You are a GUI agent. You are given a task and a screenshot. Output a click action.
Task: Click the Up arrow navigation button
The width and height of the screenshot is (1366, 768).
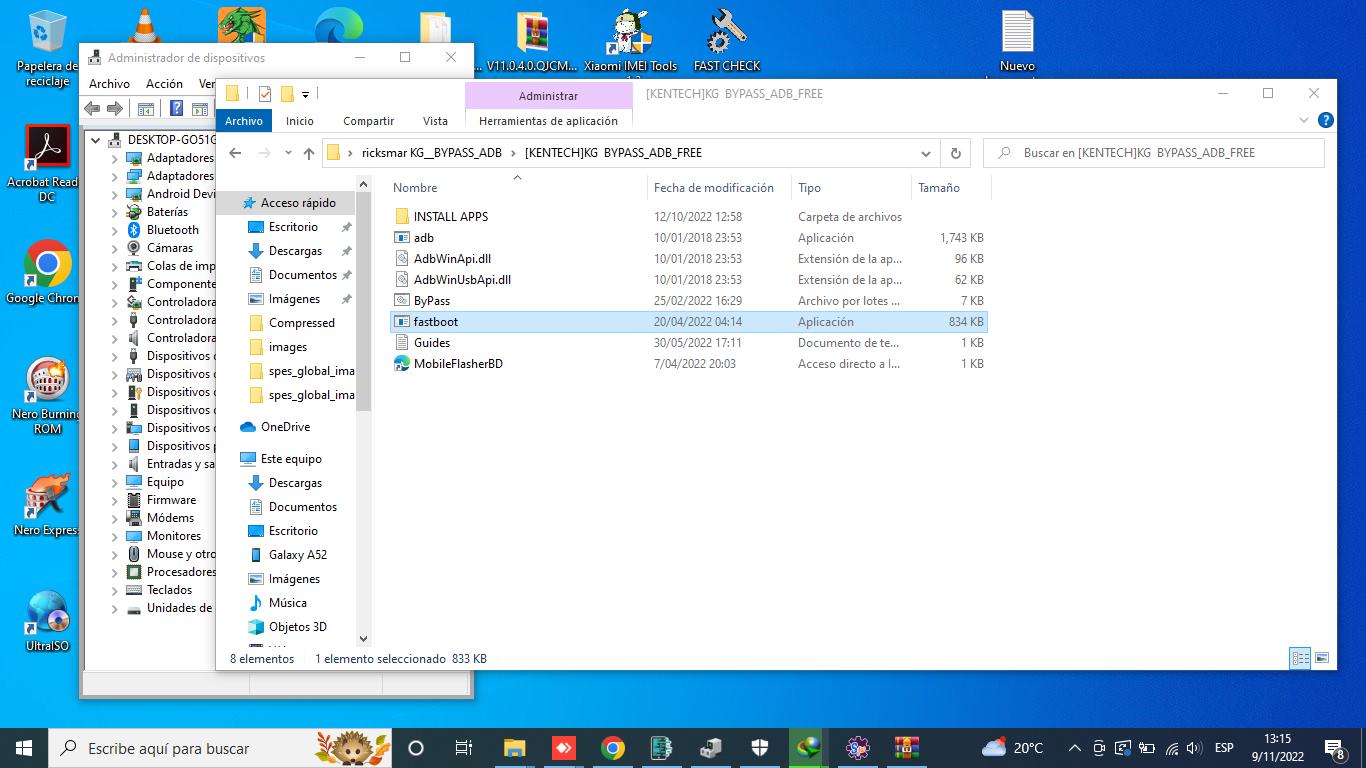point(309,153)
